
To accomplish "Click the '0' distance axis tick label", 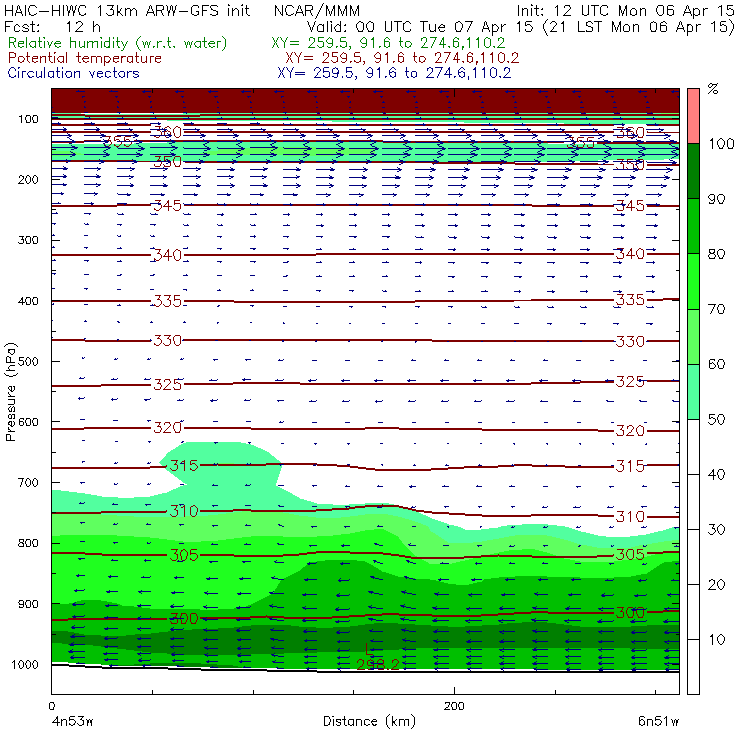I will click(x=52, y=706).
